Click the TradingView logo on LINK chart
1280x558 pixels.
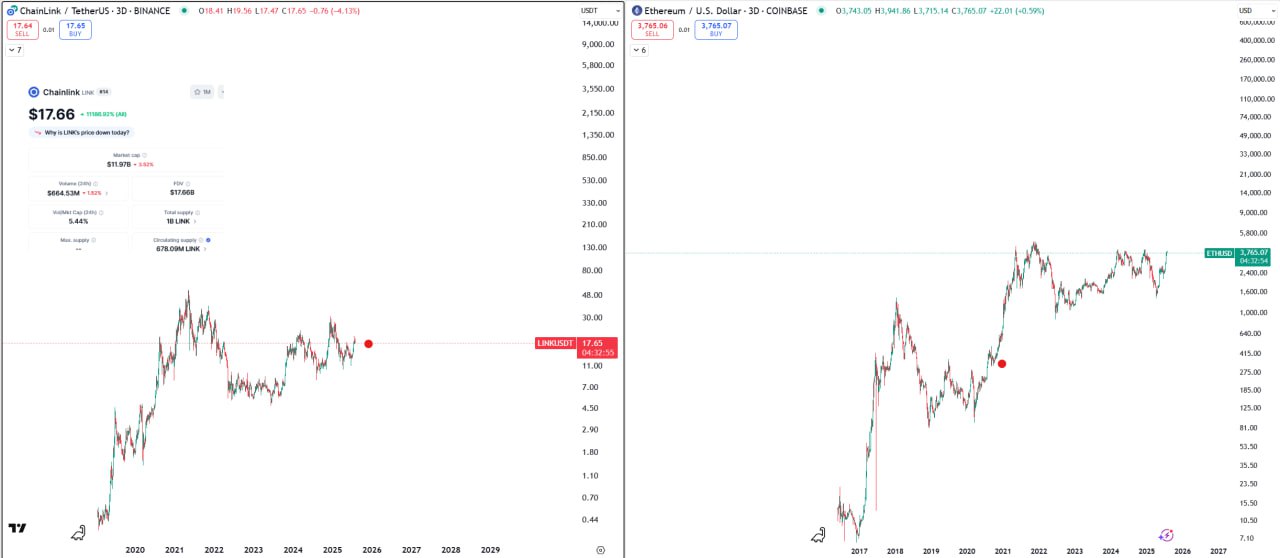[x=17, y=528]
